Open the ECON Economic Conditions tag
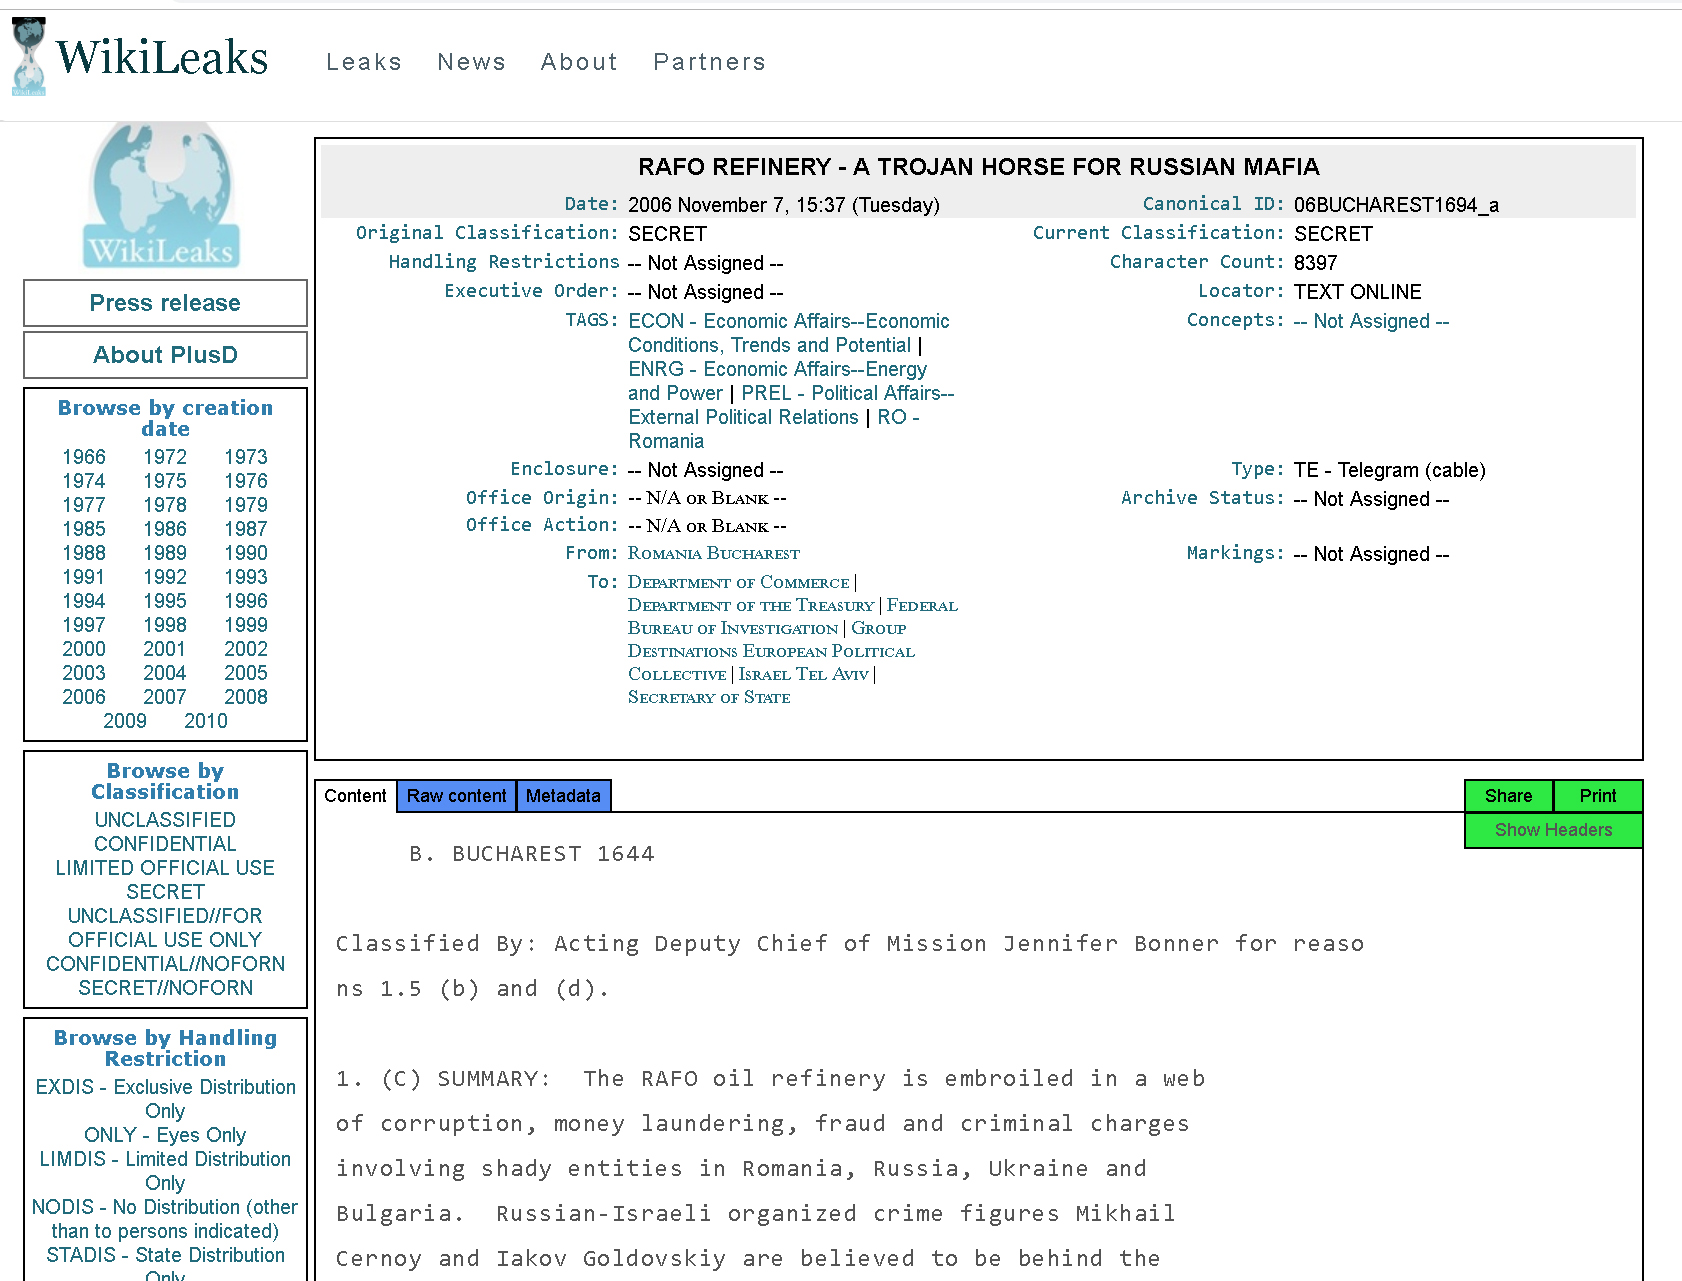 788,333
